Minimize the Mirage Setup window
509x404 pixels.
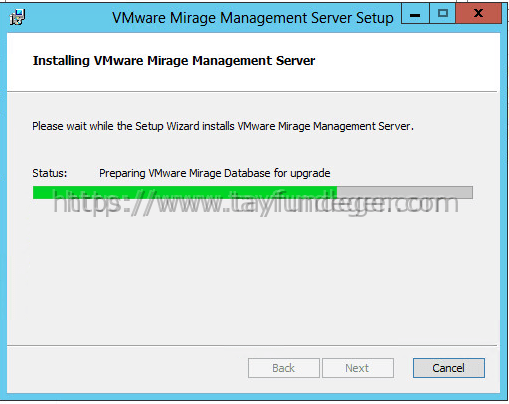click(x=415, y=14)
